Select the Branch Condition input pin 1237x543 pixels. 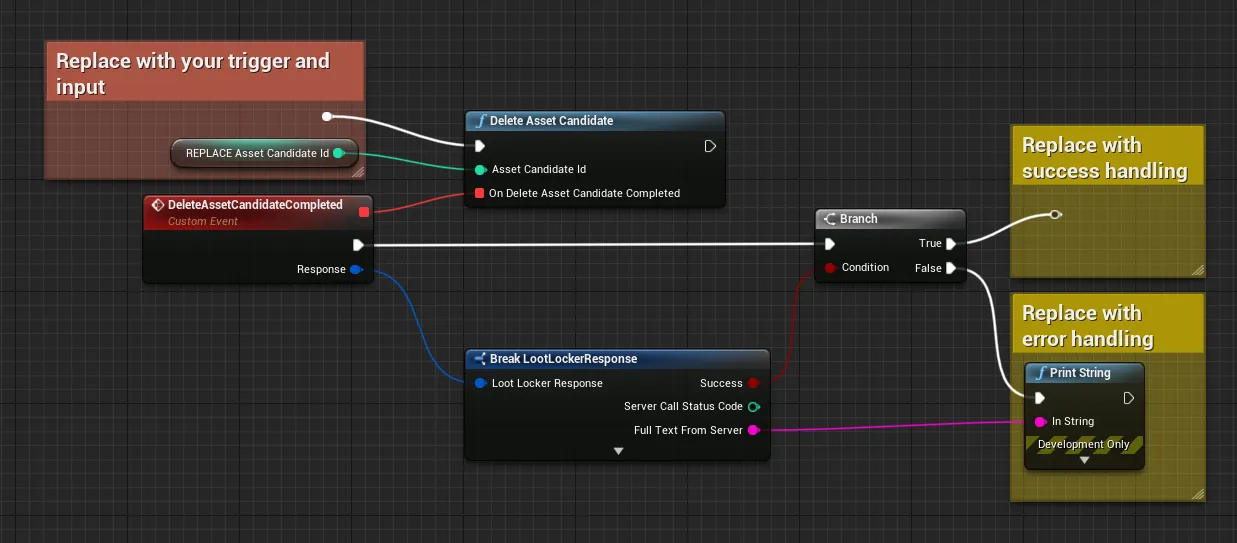tap(830, 267)
